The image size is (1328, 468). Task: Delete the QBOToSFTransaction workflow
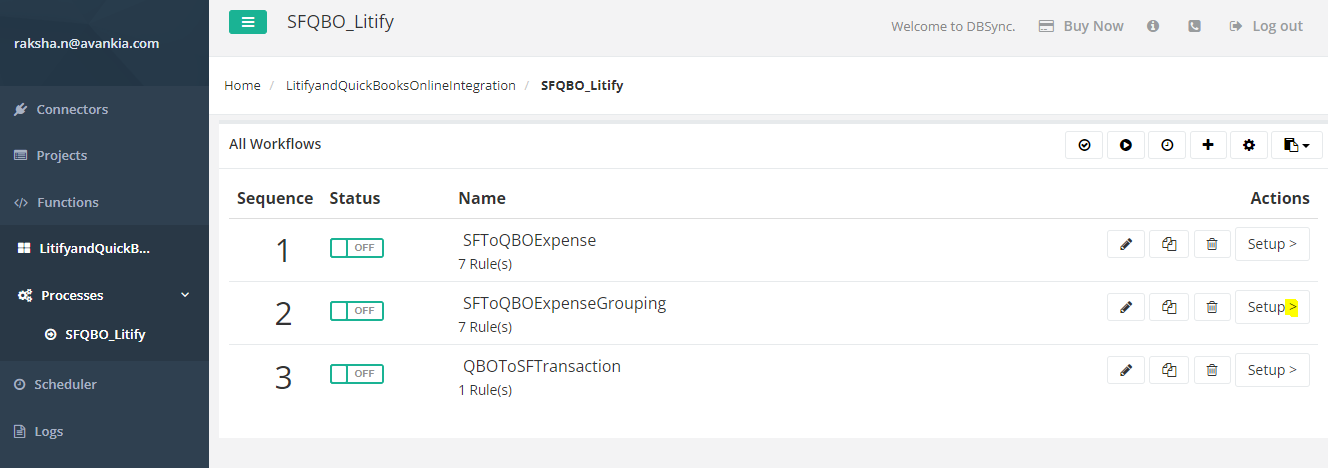tap(1211, 370)
